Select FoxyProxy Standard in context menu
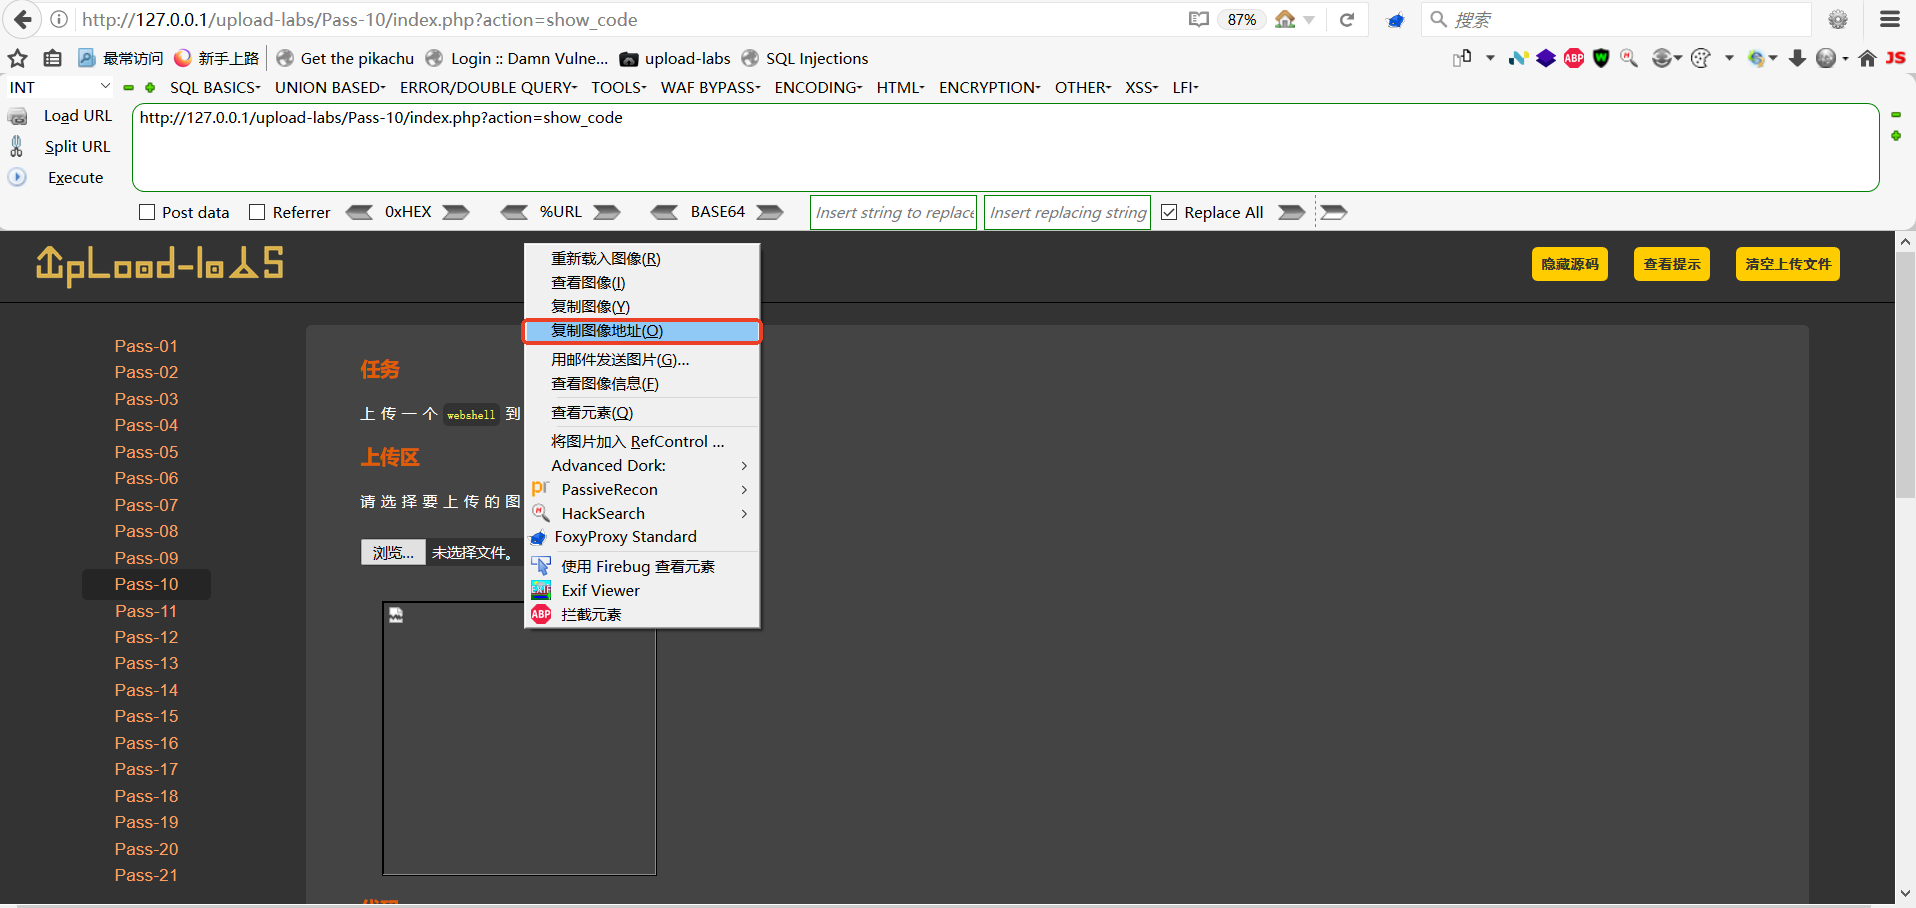This screenshot has height=908, width=1916. [641, 537]
